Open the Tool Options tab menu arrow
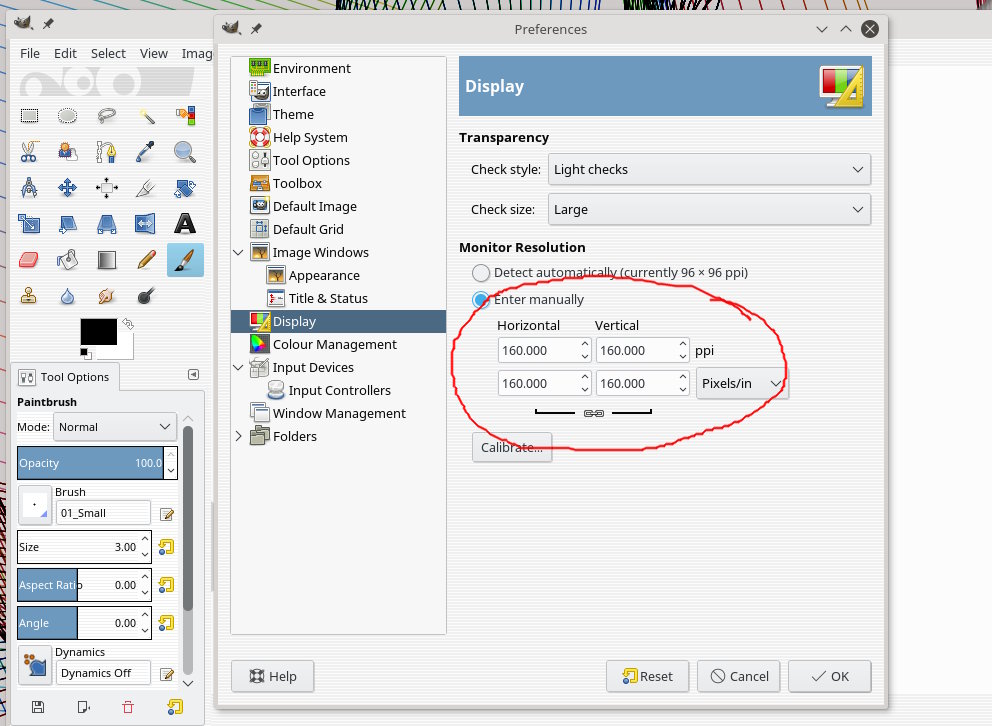 (194, 375)
